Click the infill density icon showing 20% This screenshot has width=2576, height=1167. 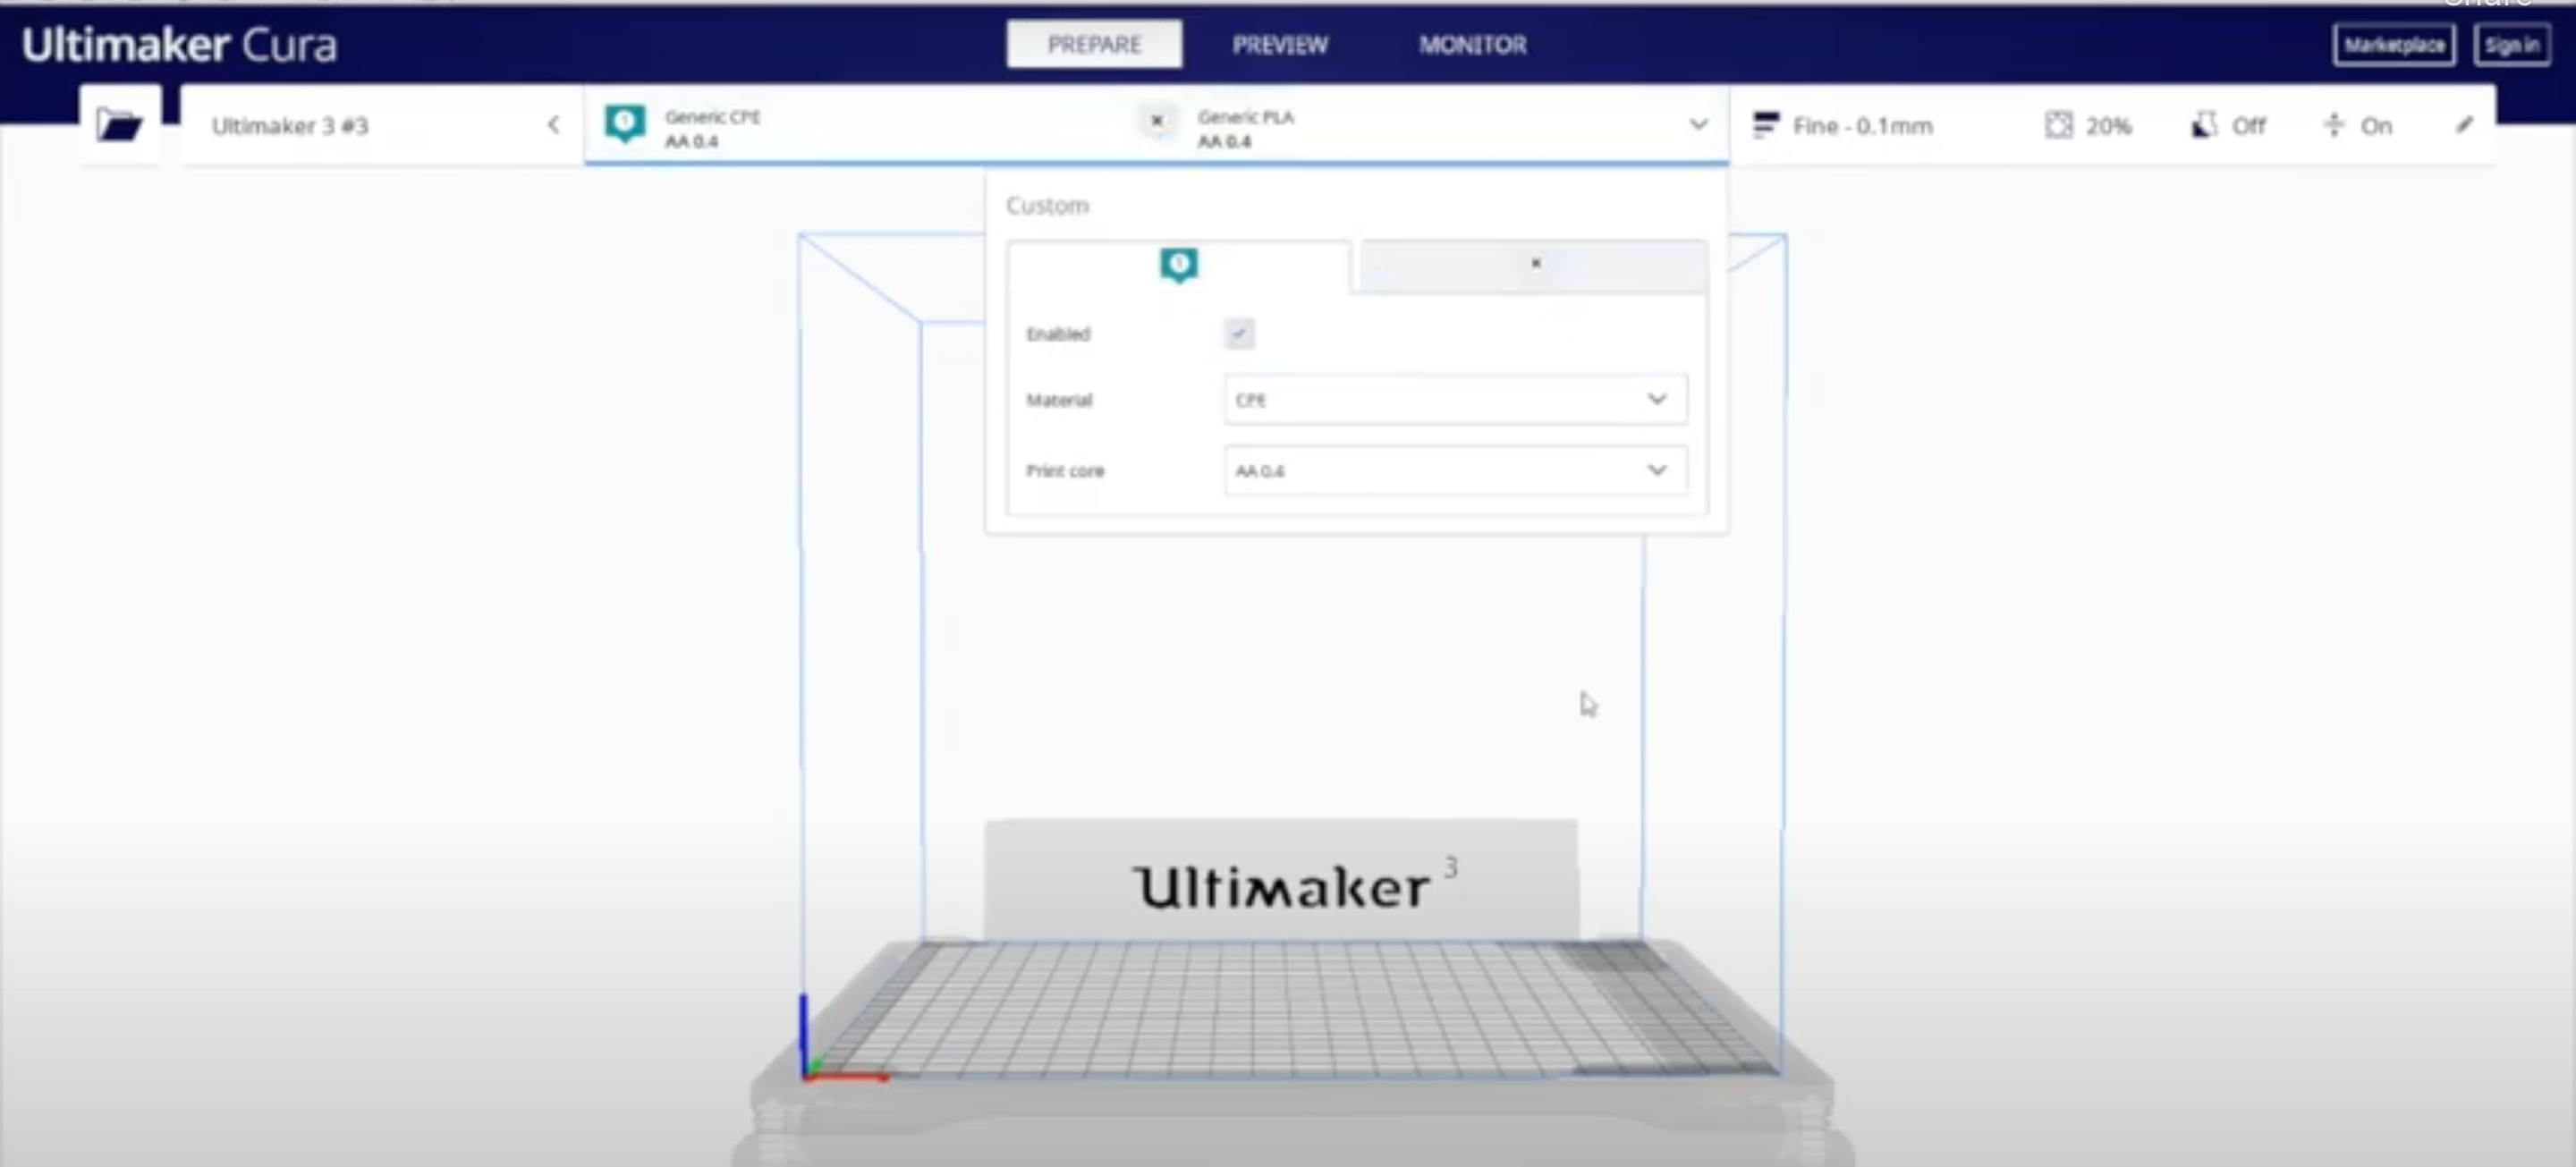[x=2057, y=123]
